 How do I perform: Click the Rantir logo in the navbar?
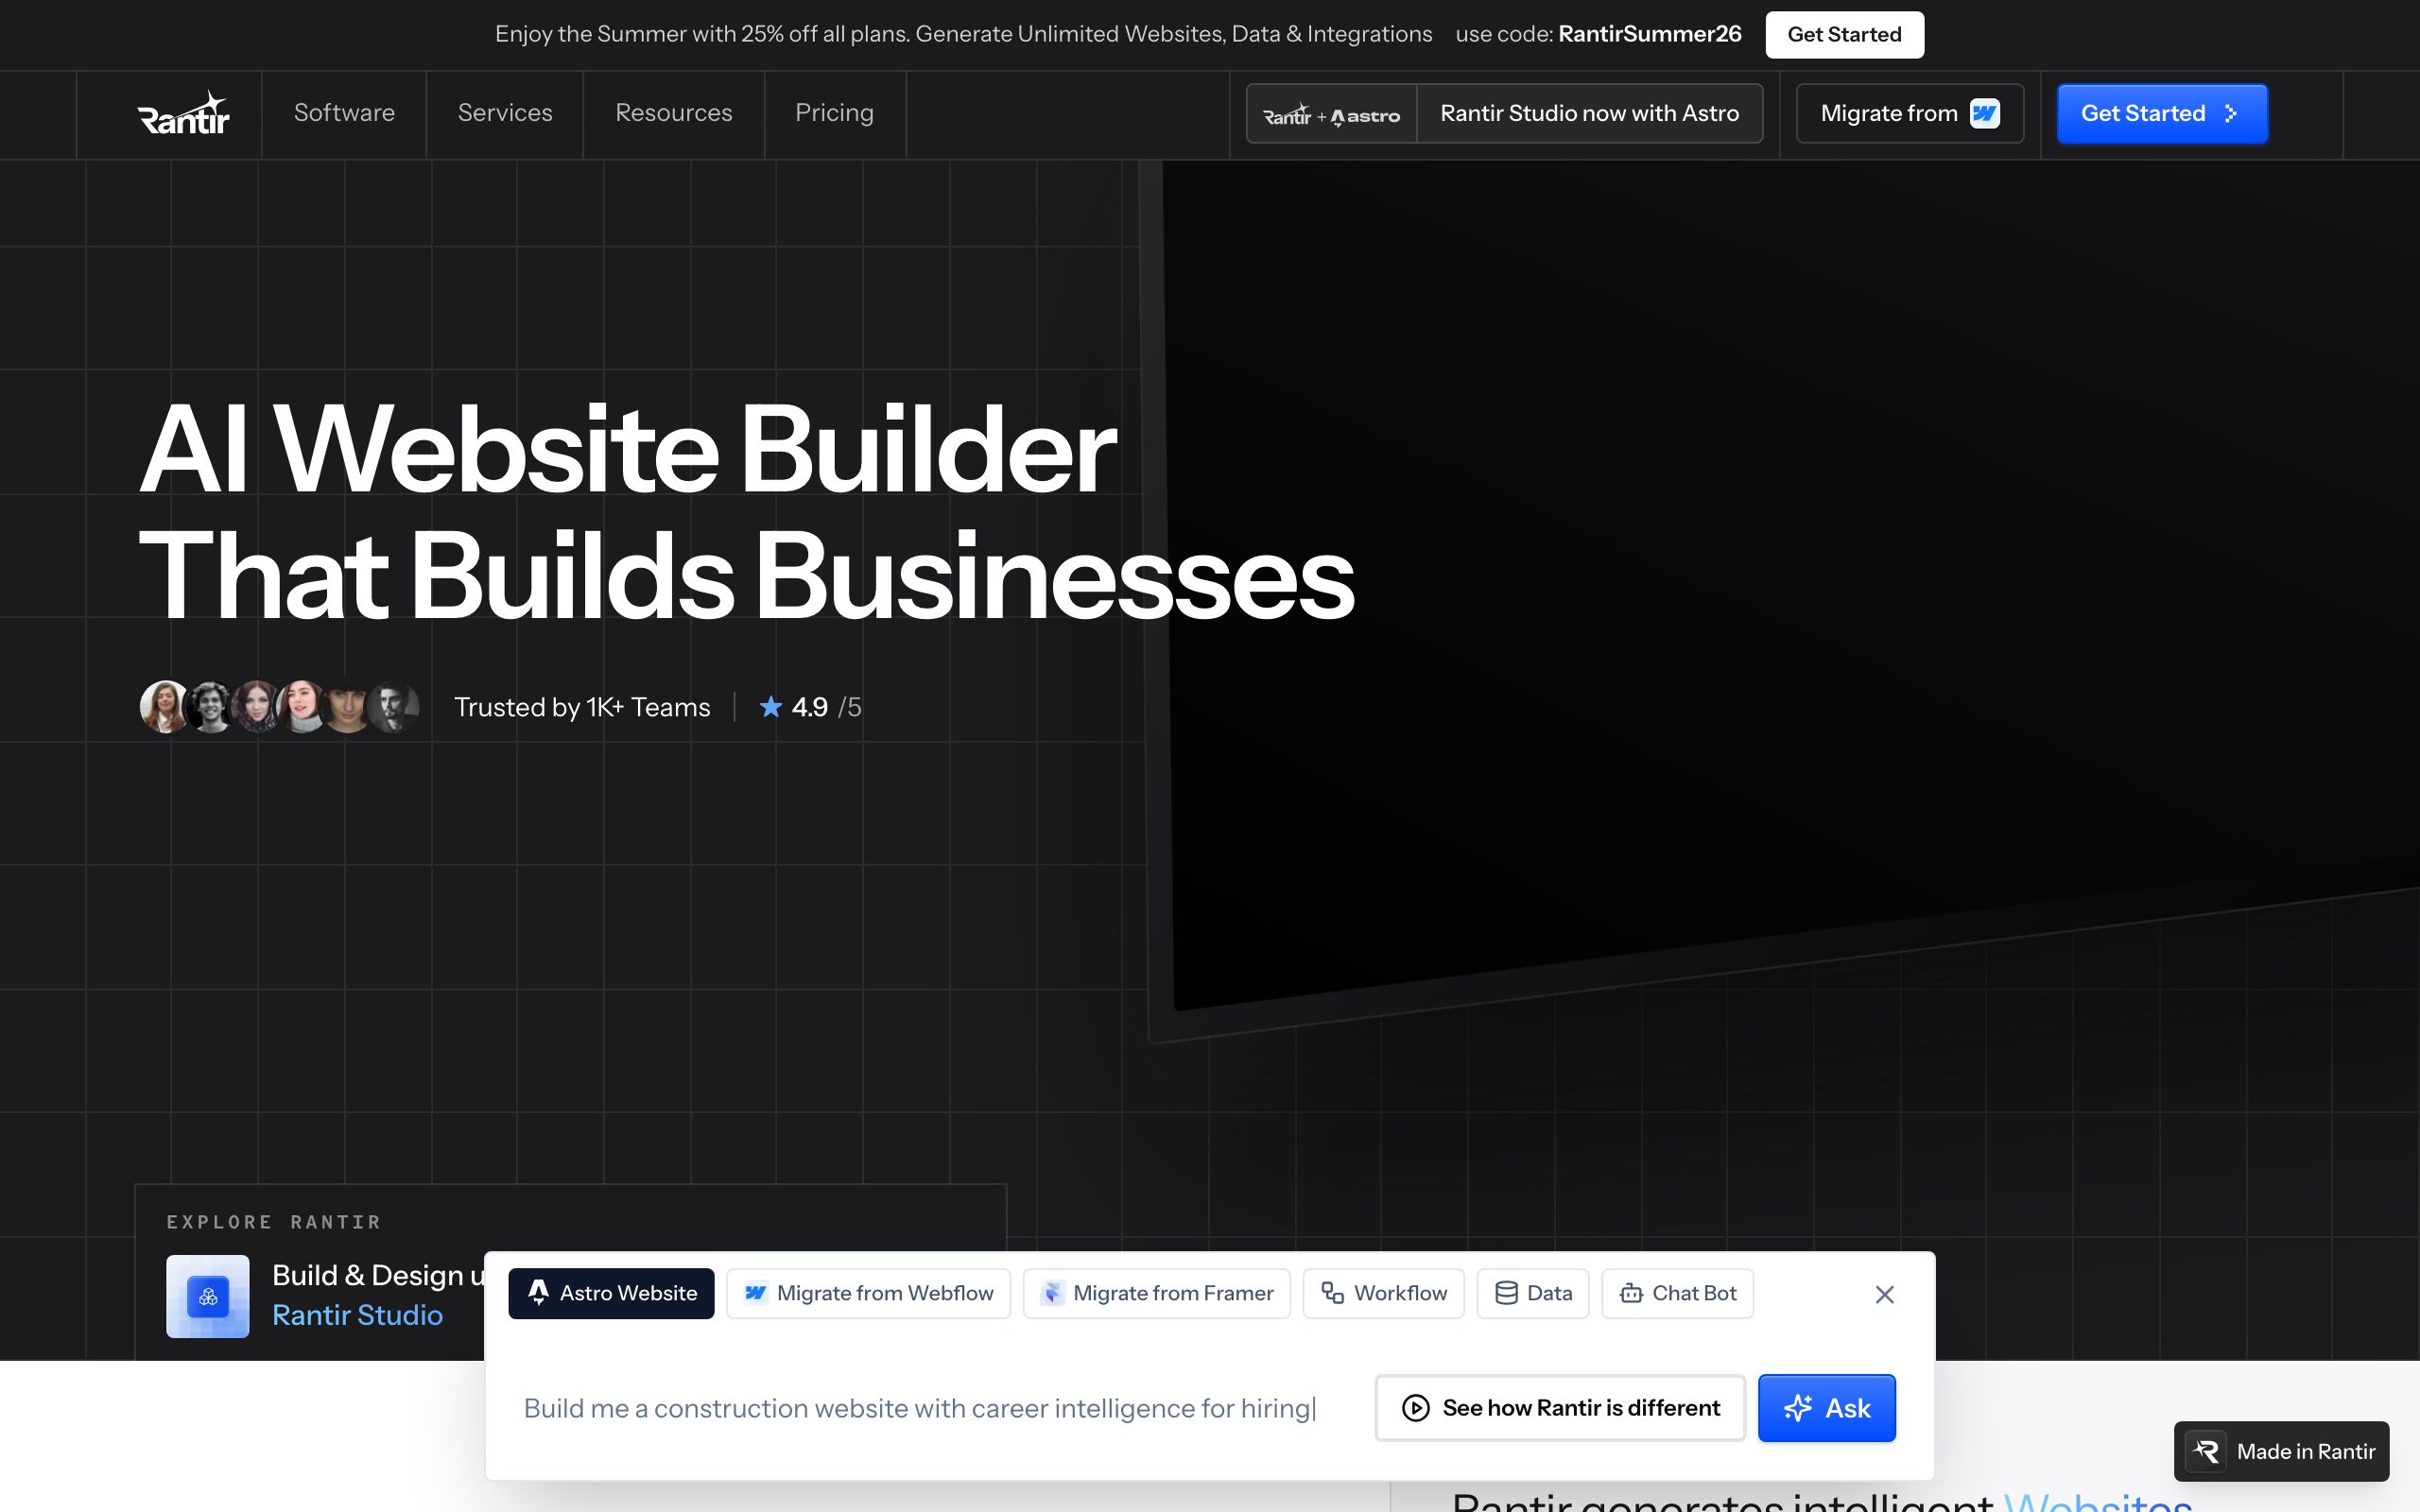184,113
